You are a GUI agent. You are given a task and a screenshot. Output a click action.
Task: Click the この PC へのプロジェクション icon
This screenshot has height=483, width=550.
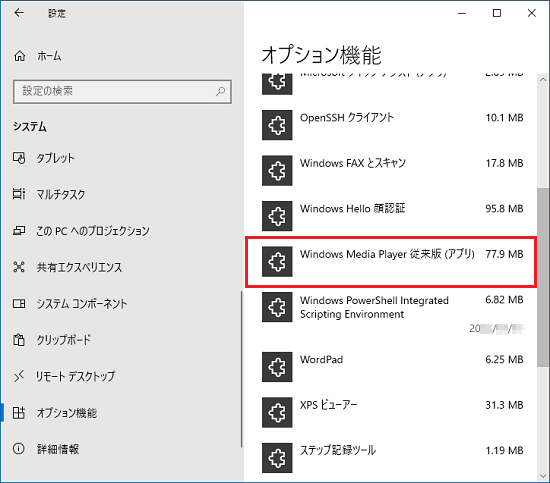click(x=19, y=230)
